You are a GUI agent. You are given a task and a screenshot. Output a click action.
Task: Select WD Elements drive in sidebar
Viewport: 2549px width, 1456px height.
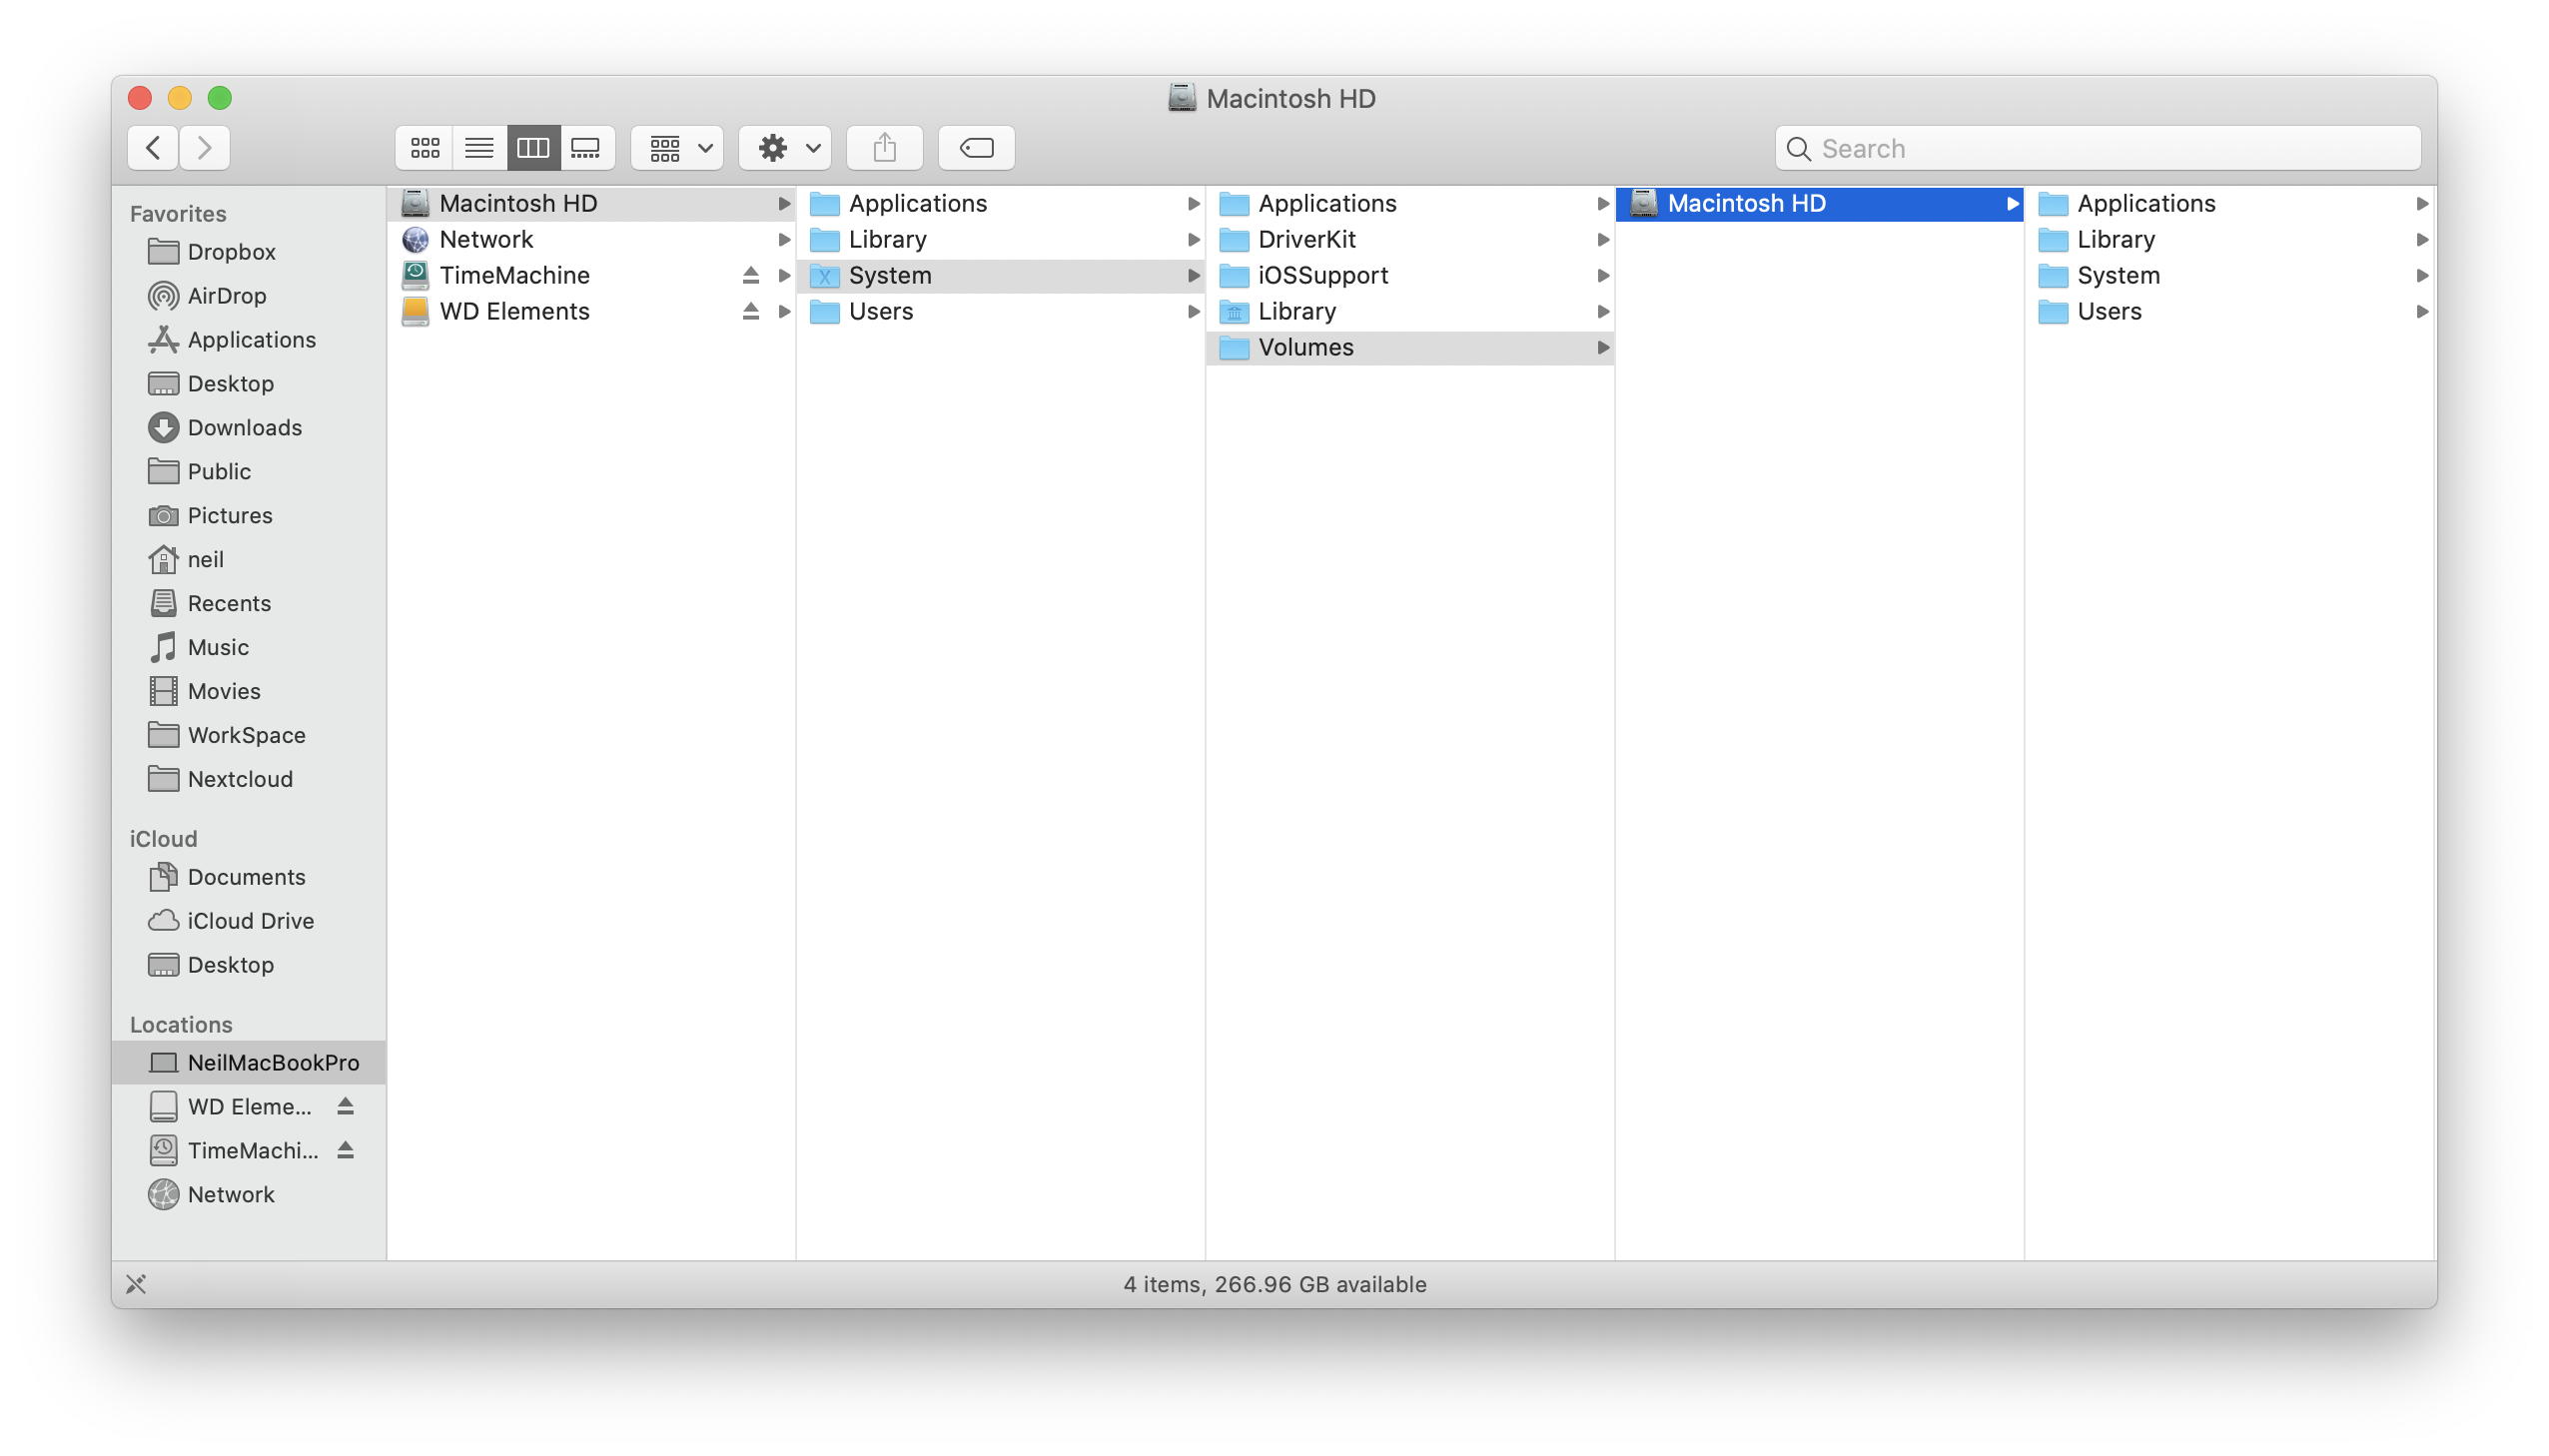point(249,1106)
